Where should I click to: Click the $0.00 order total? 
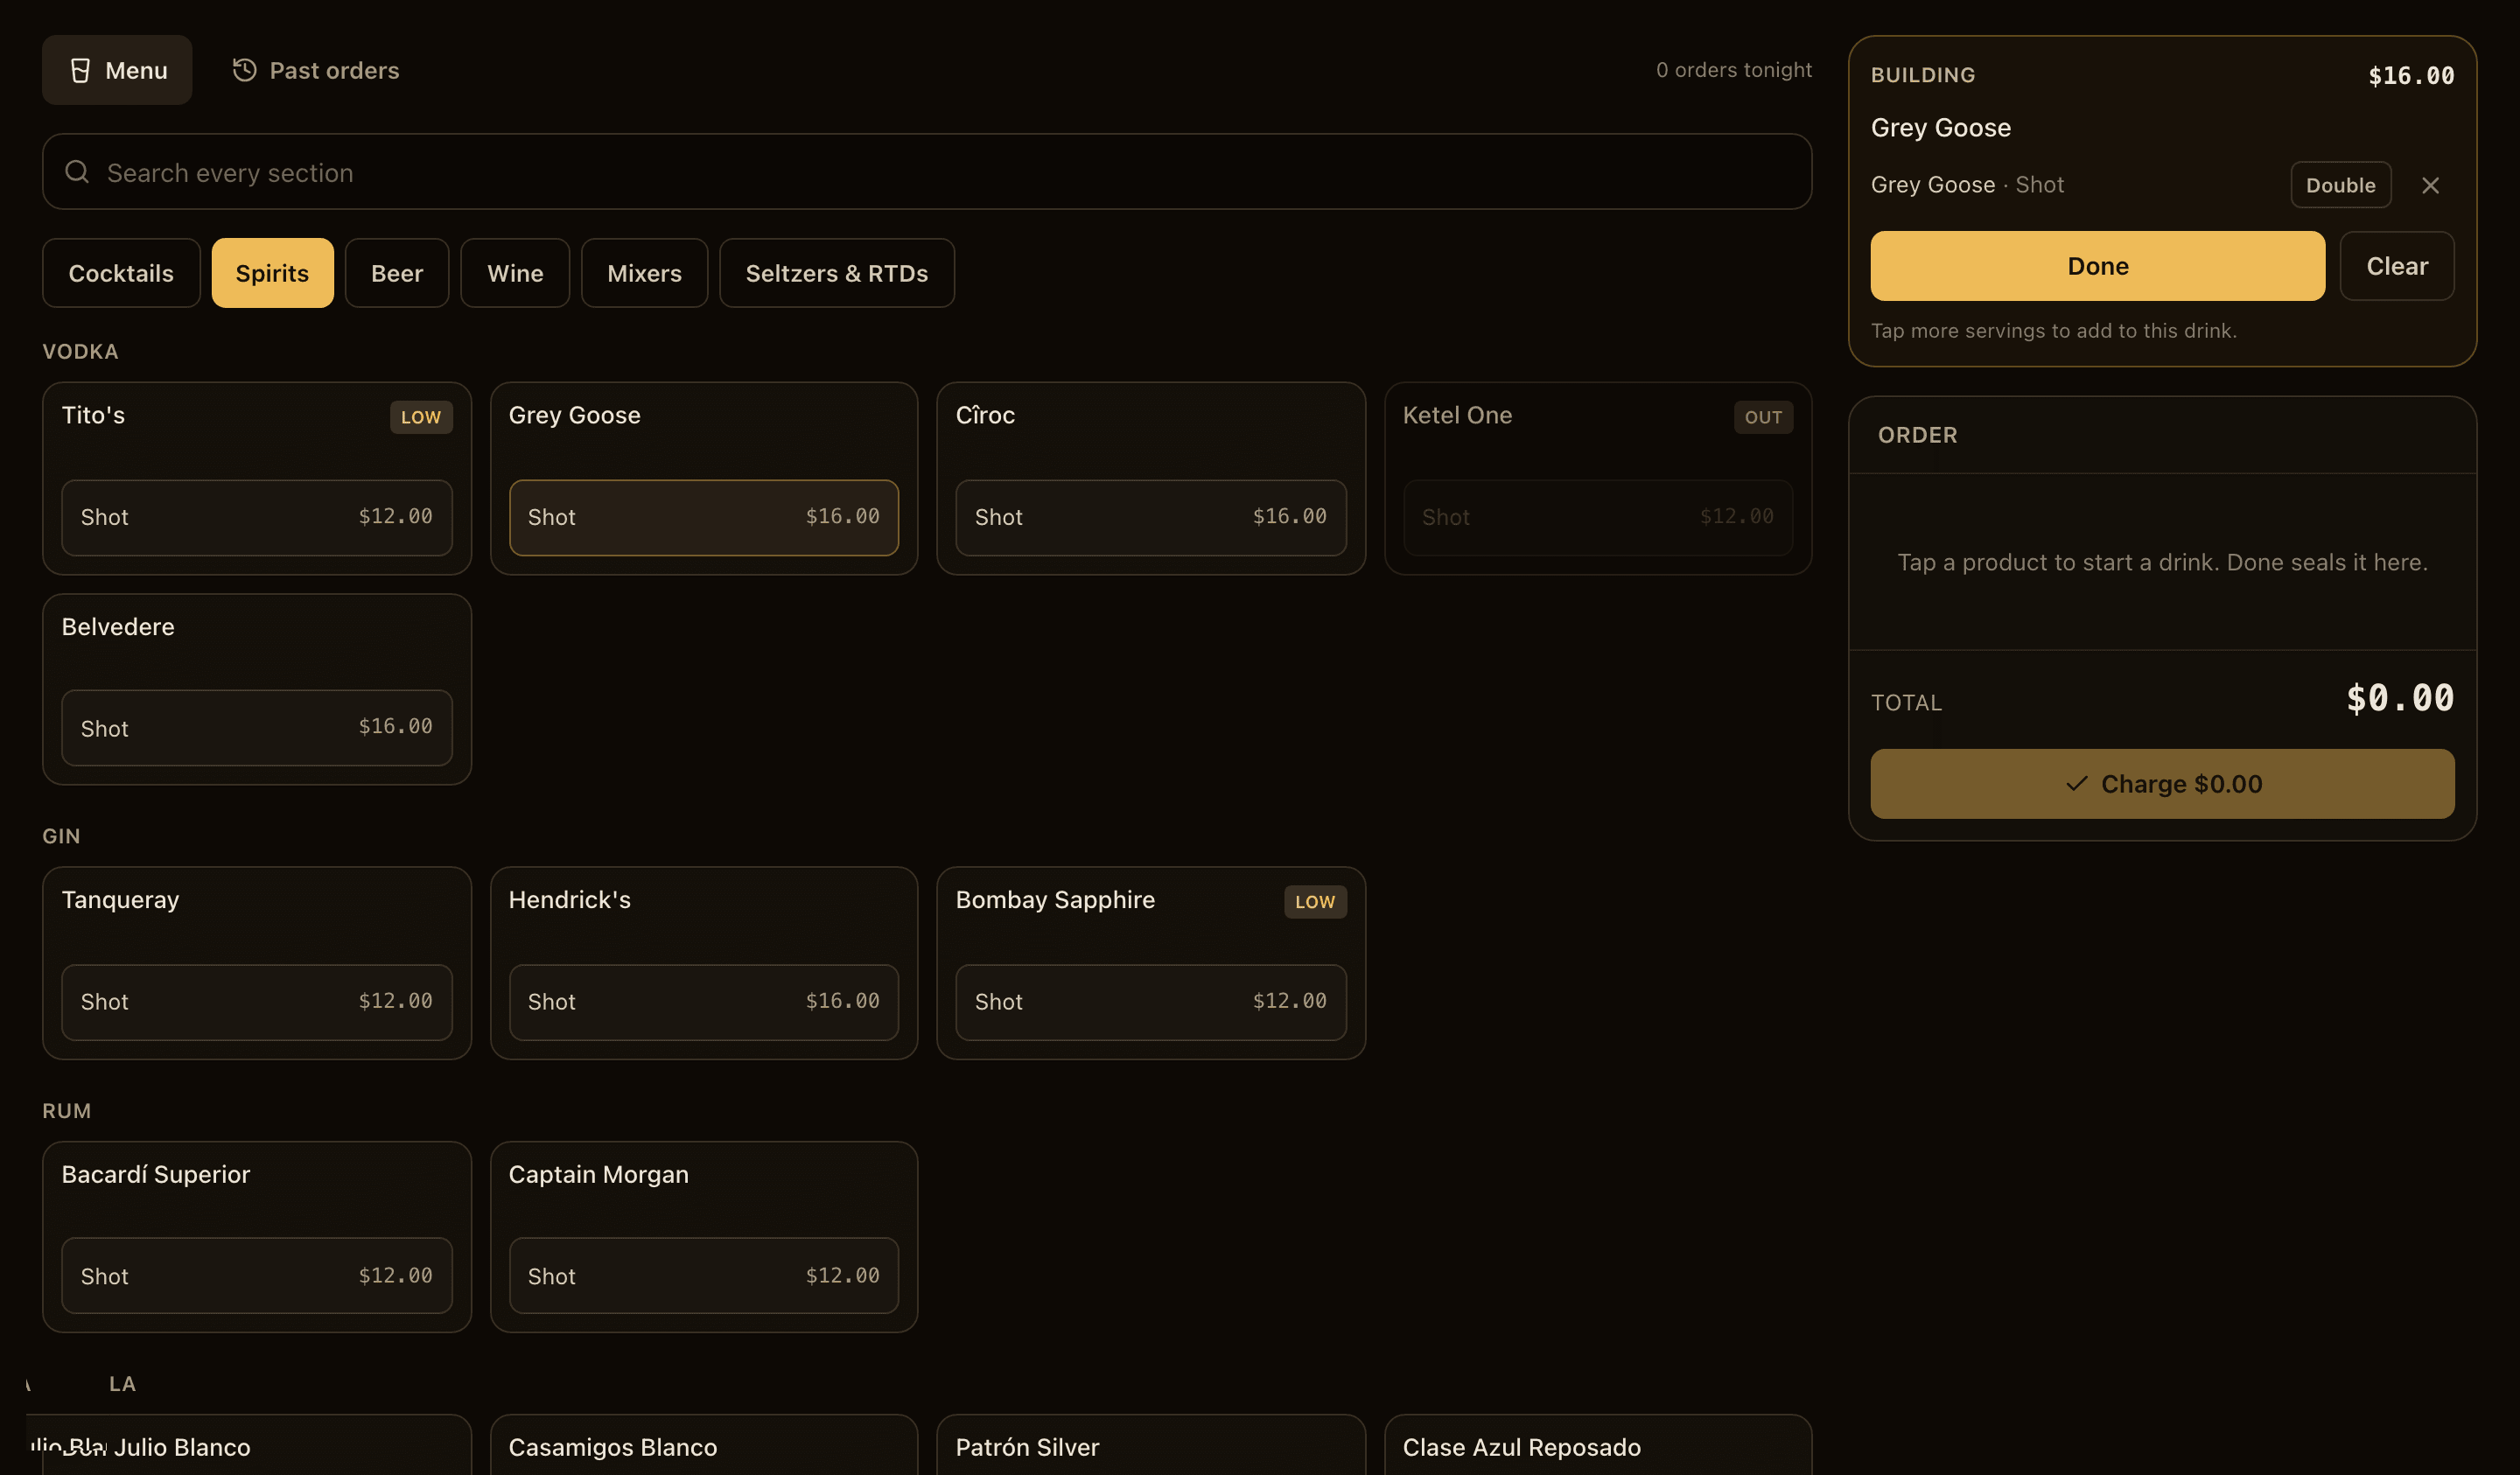pyautogui.click(x=2400, y=698)
